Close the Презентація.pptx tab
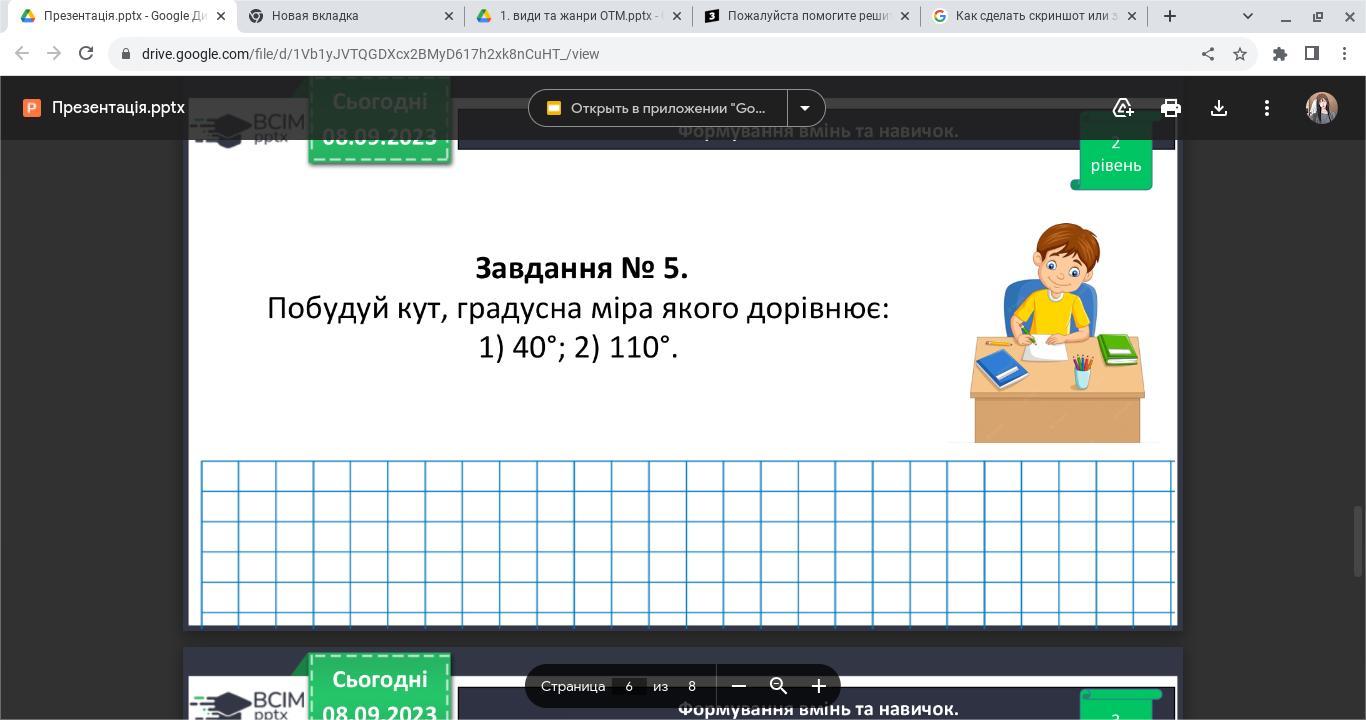Viewport: 1366px width, 720px height. (x=221, y=16)
